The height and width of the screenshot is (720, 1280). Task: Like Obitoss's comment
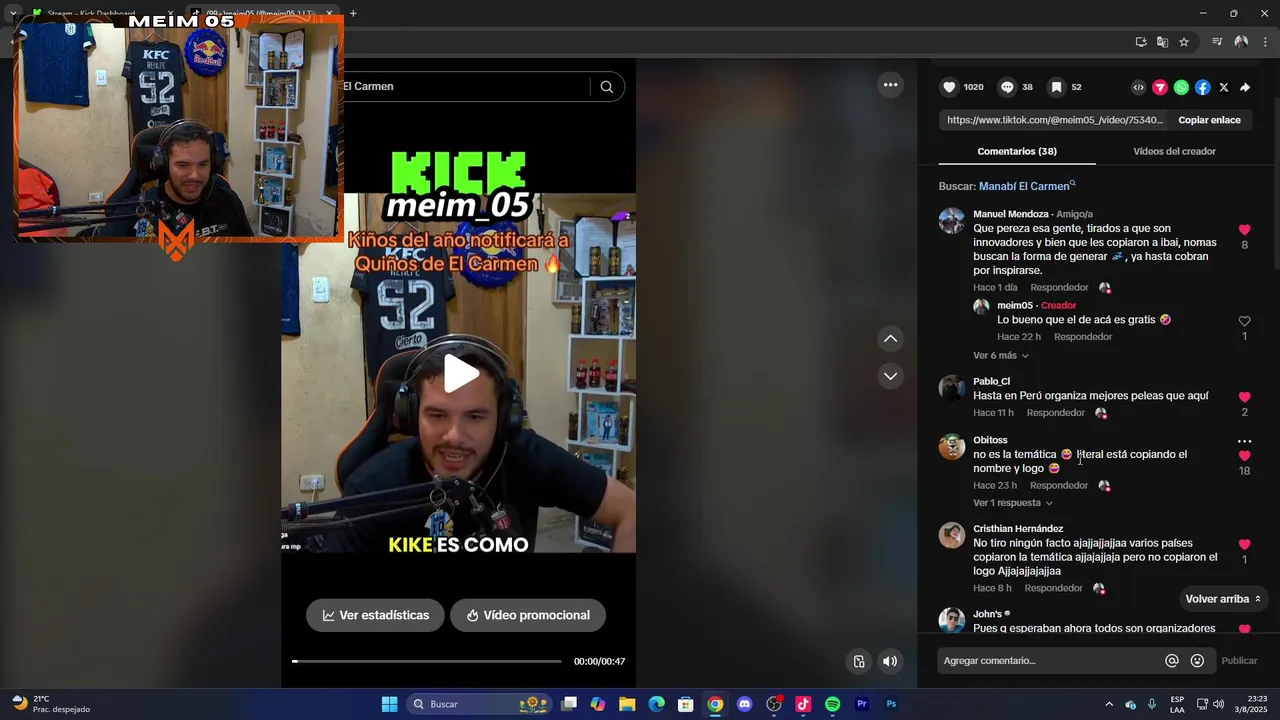coord(1244,456)
